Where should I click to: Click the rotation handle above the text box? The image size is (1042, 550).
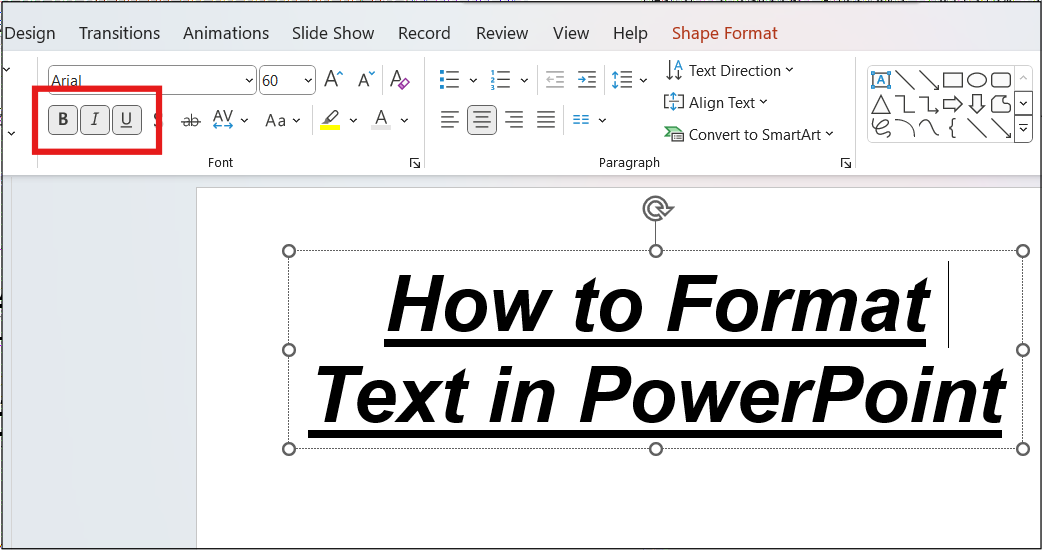[657, 209]
